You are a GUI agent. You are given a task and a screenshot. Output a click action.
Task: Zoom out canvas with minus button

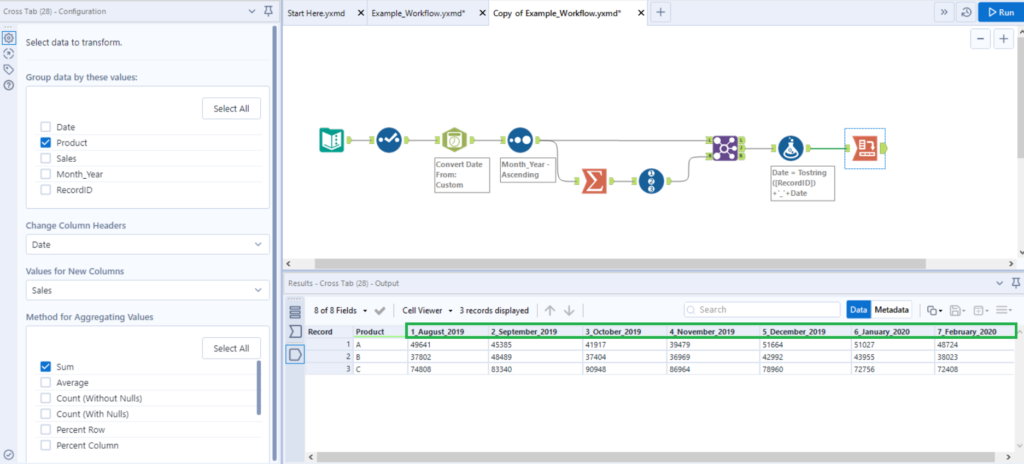point(980,39)
